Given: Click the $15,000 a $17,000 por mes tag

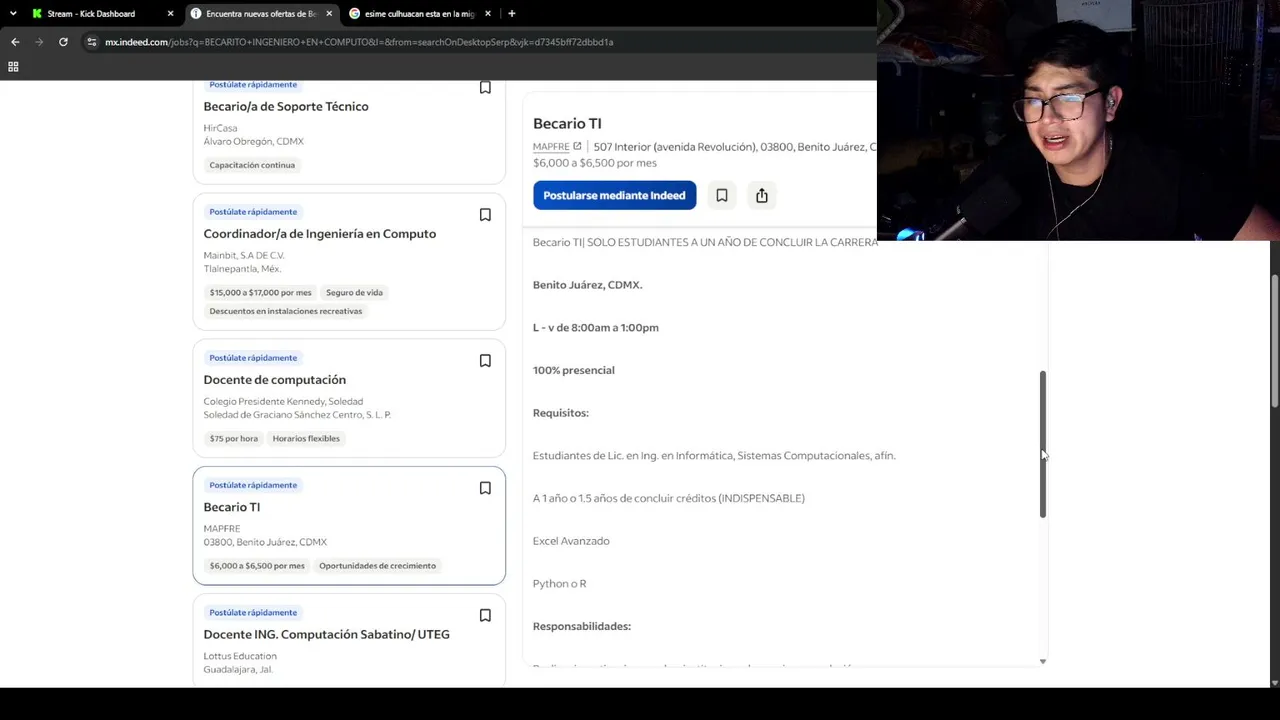Looking at the screenshot, I should click(x=260, y=293).
